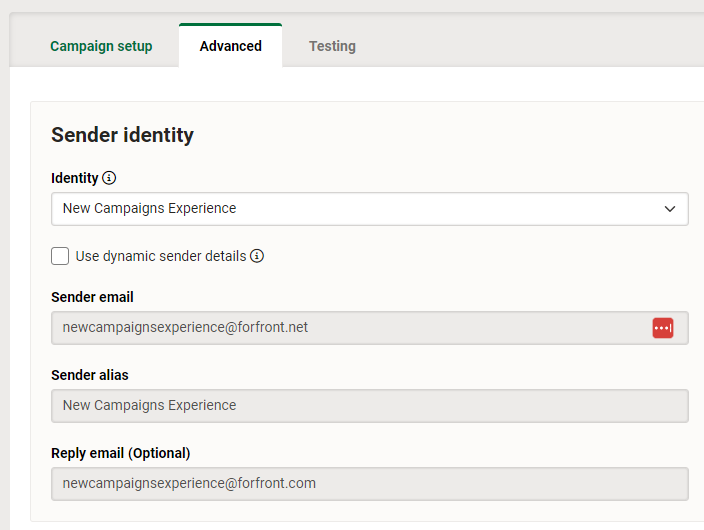
Task: Click the Sender email label
Action: pos(92,297)
